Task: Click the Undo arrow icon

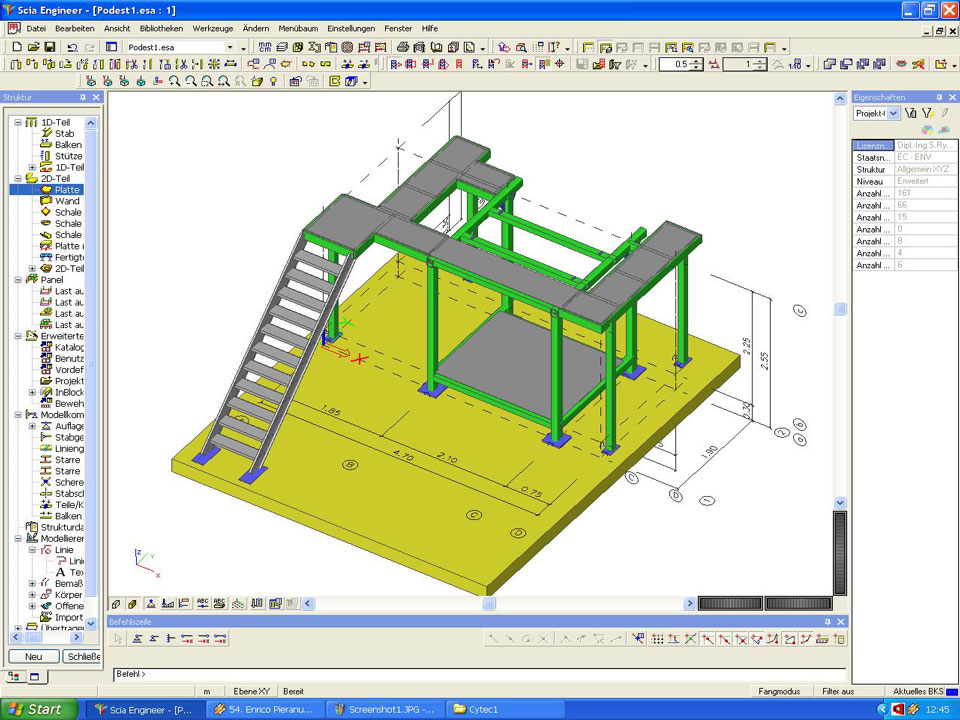Action: (70, 47)
